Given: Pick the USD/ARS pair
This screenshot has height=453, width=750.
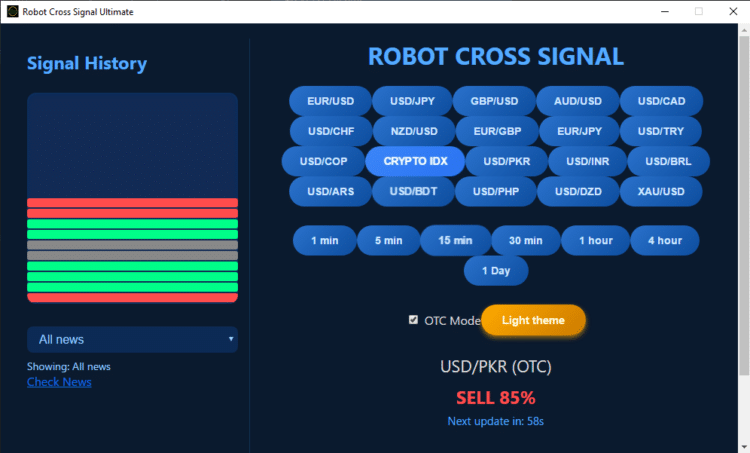Looking at the screenshot, I should (331, 191).
